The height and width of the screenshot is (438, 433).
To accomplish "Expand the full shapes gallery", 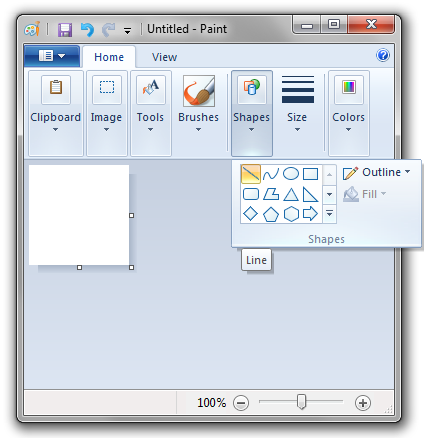I will (329, 213).
